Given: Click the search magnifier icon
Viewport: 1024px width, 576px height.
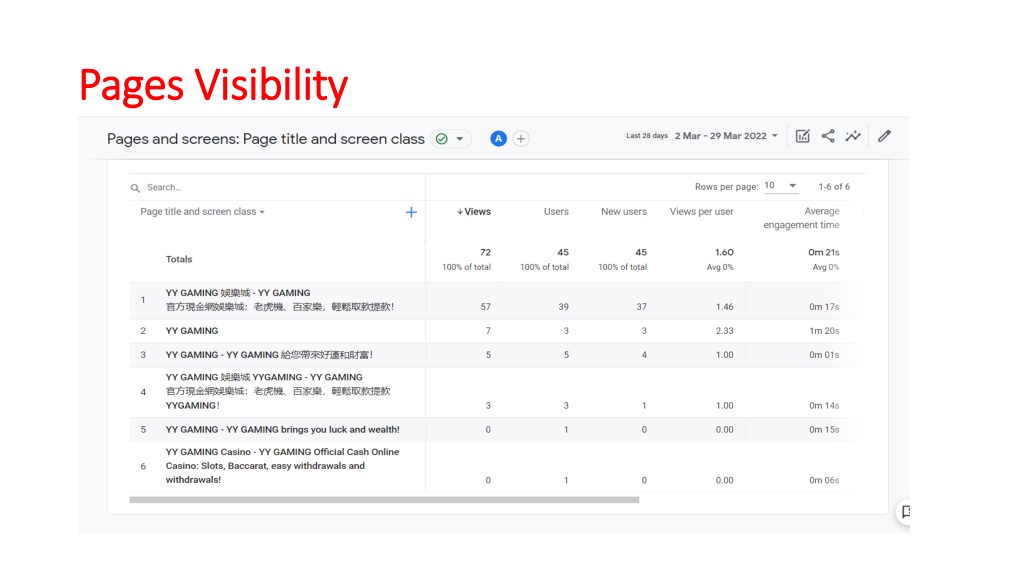Looking at the screenshot, I should 135,188.
